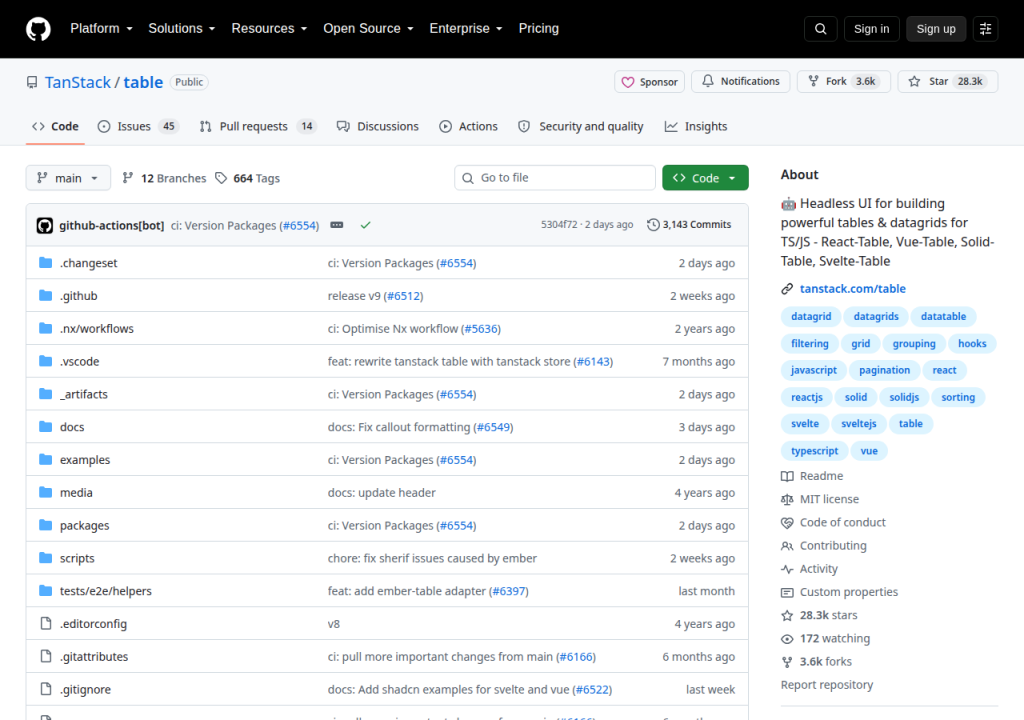Click the tag icon beside 664 Tags

click(221, 178)
